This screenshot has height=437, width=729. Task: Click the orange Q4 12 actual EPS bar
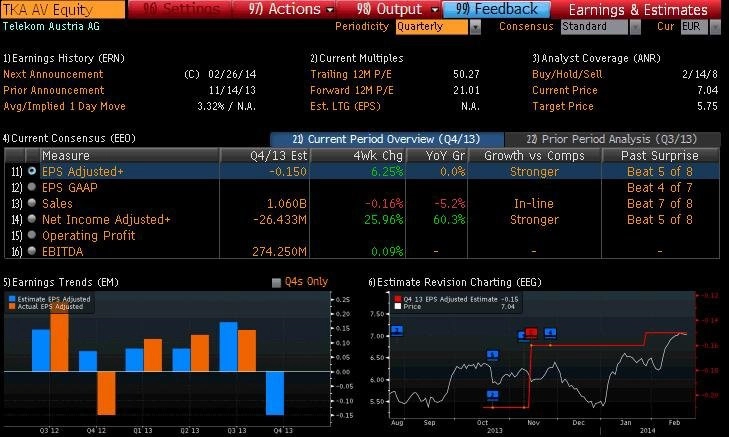106,393
